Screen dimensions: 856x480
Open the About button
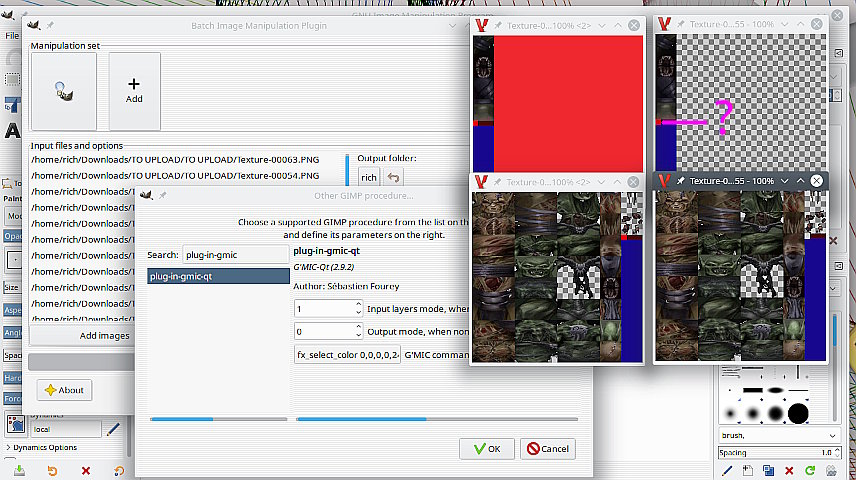64,390
